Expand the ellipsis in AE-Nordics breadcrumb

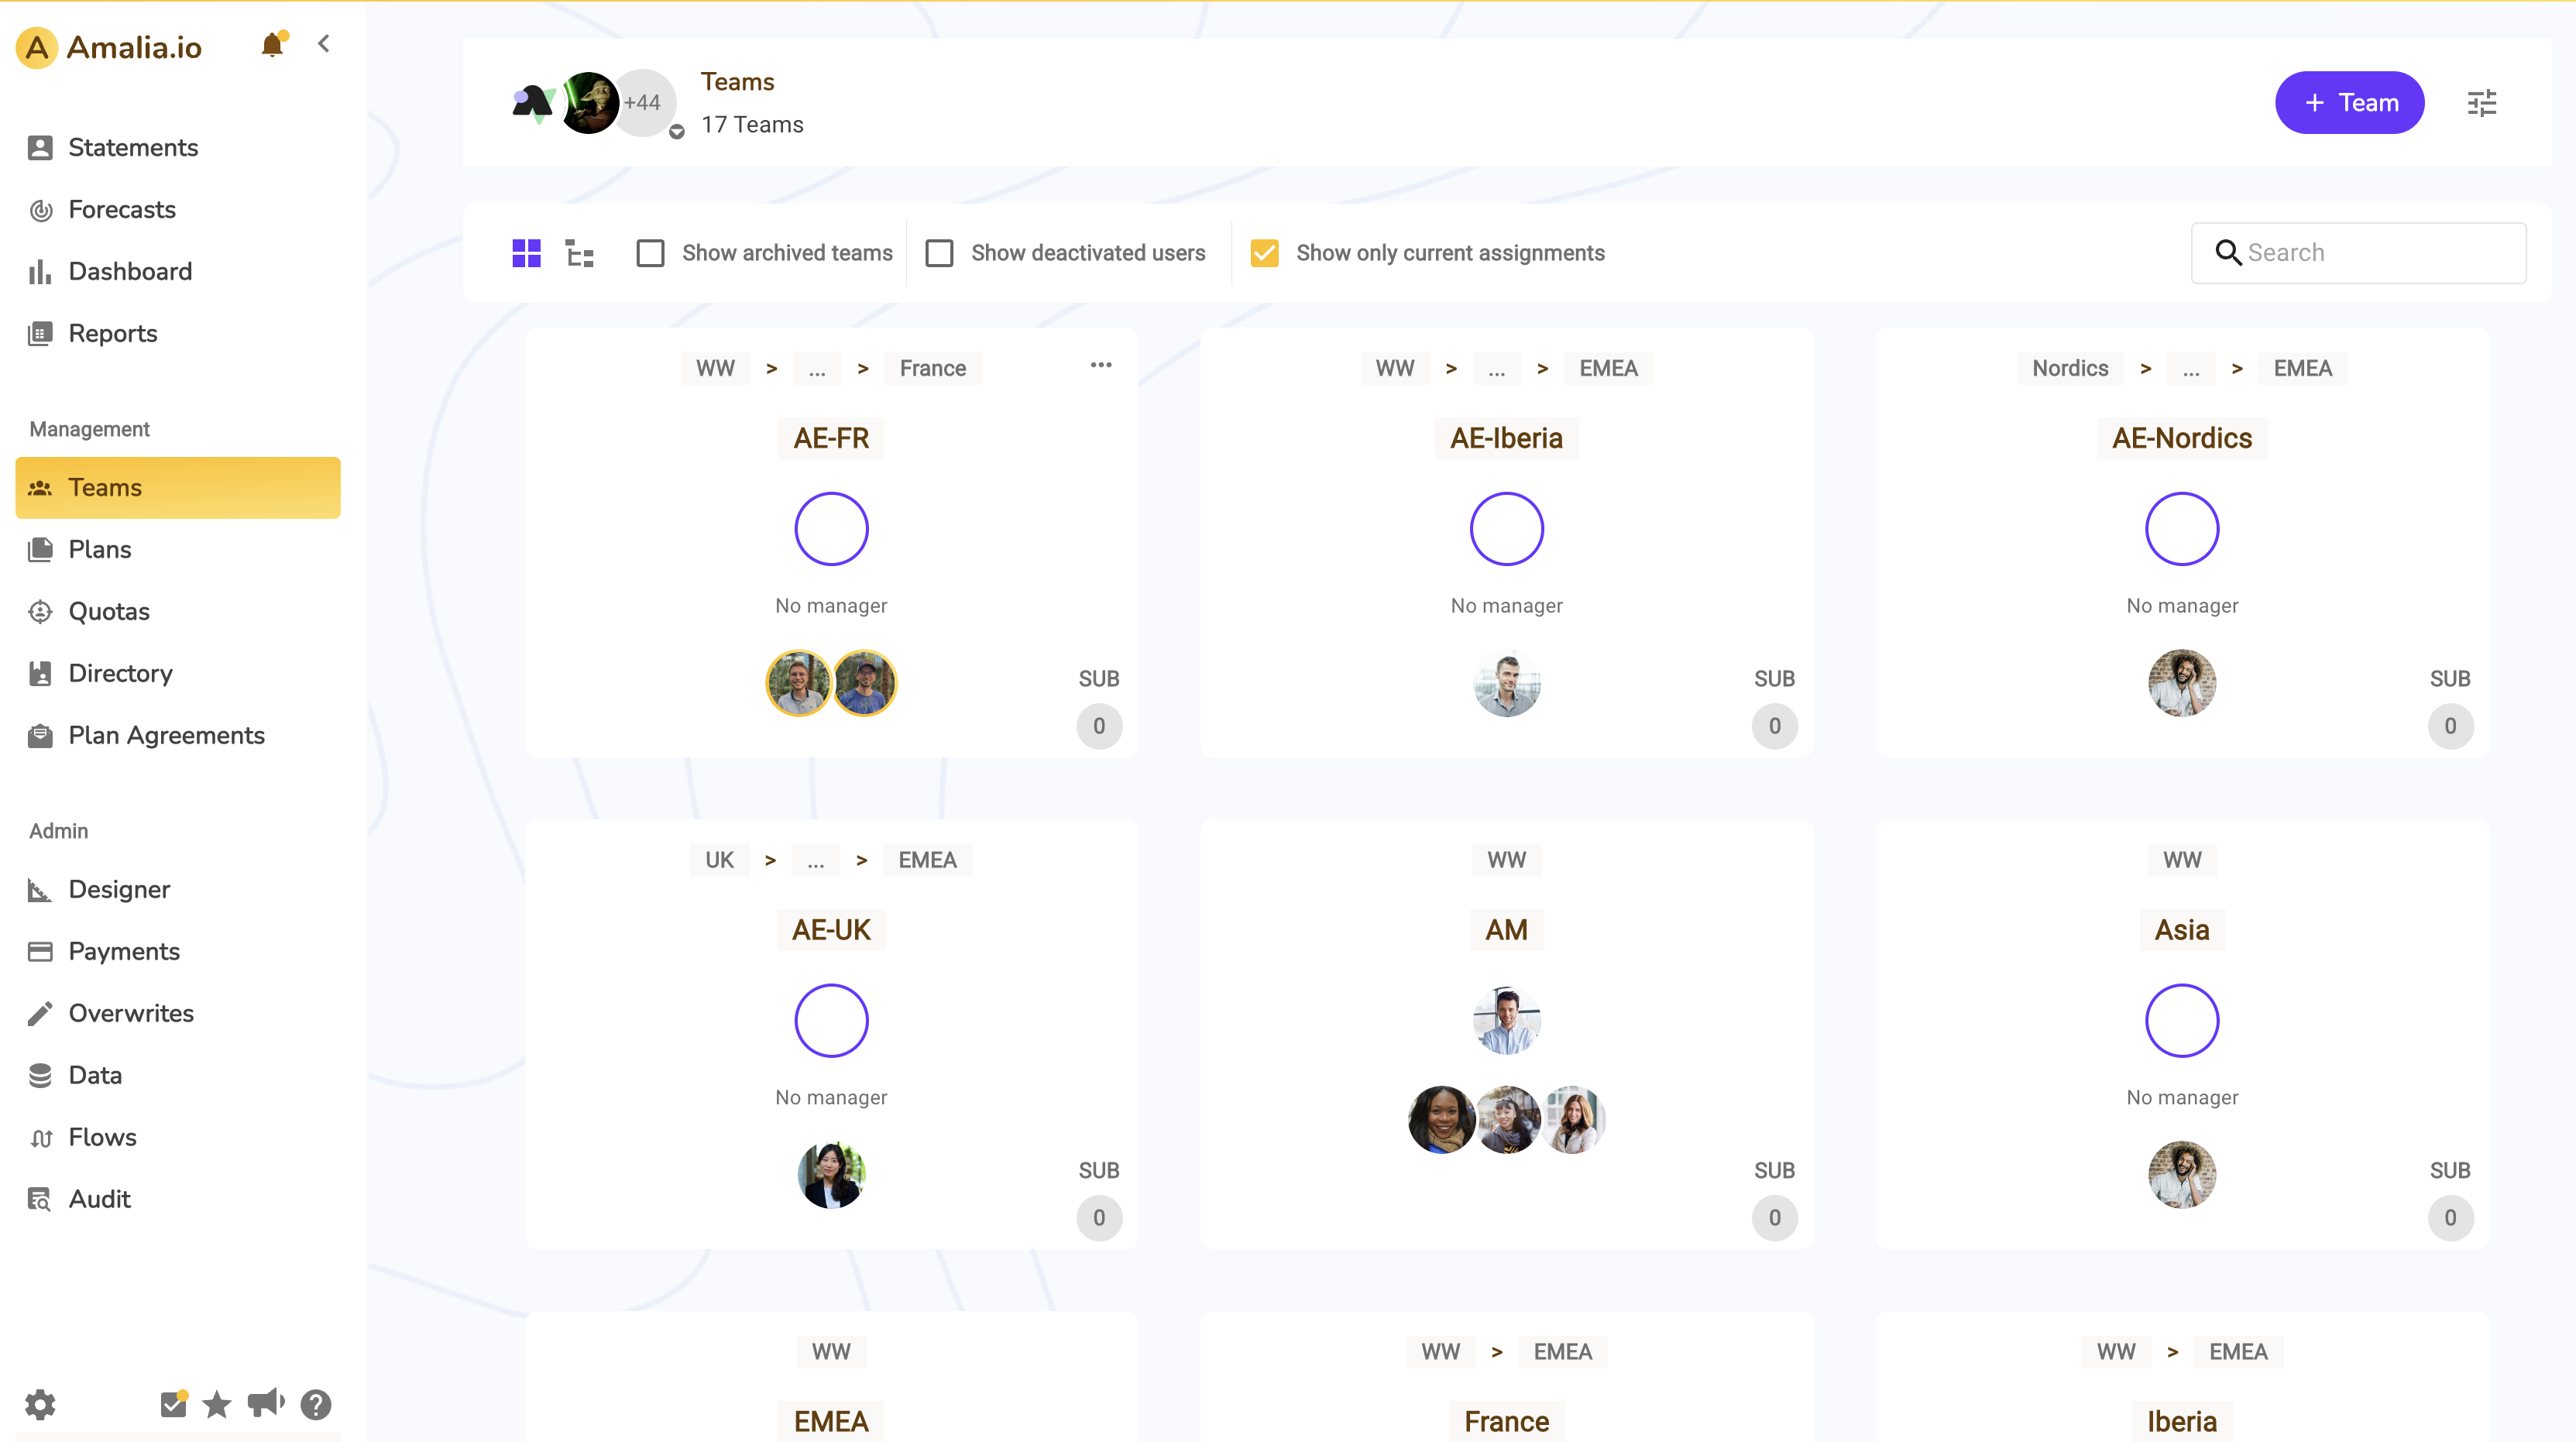point(2191,369)
